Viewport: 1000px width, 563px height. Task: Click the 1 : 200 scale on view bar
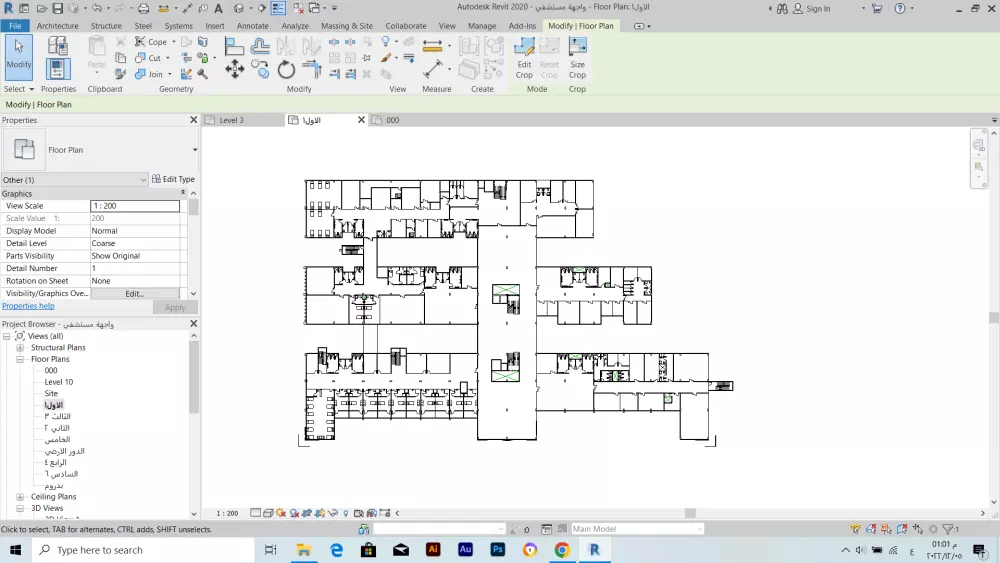(x=227, y=513)
